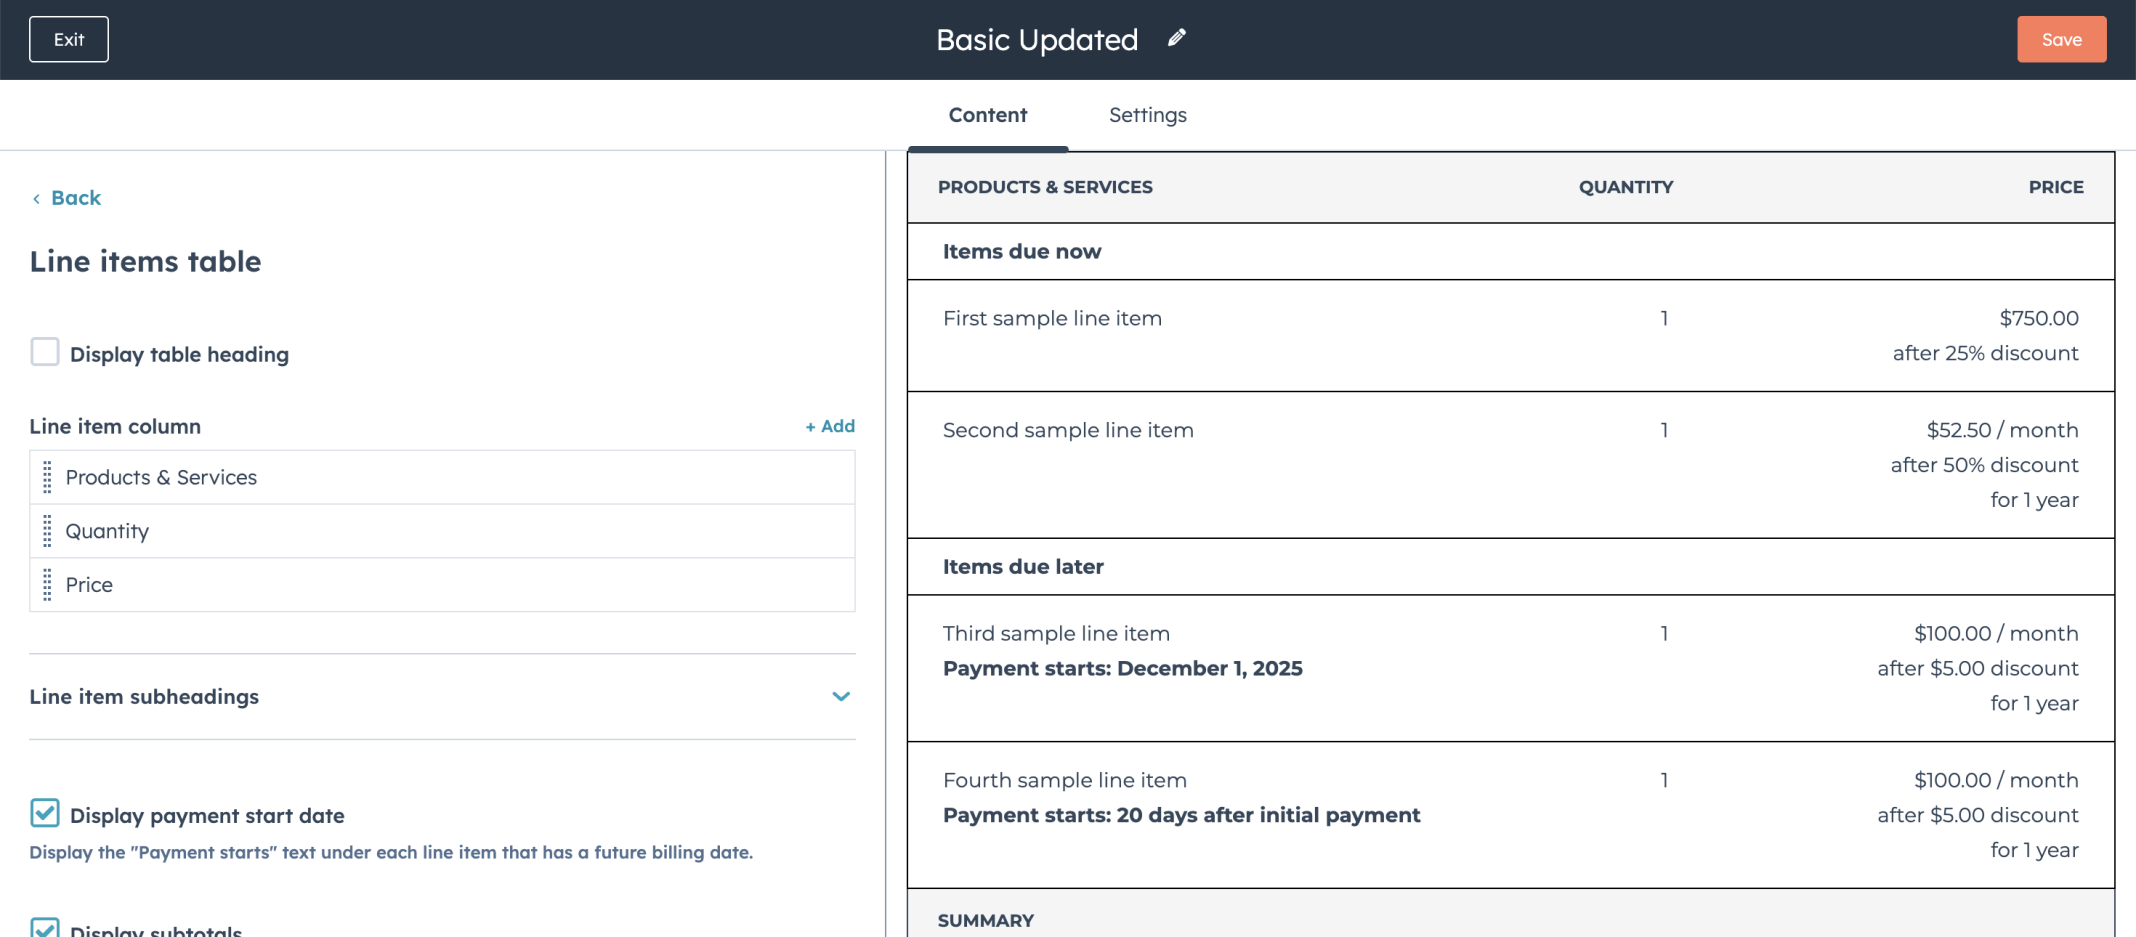Uncheck Display payment start date
Image resolution: width=2136 pixels, height=937 pixels.
click(x=45, y=813)
